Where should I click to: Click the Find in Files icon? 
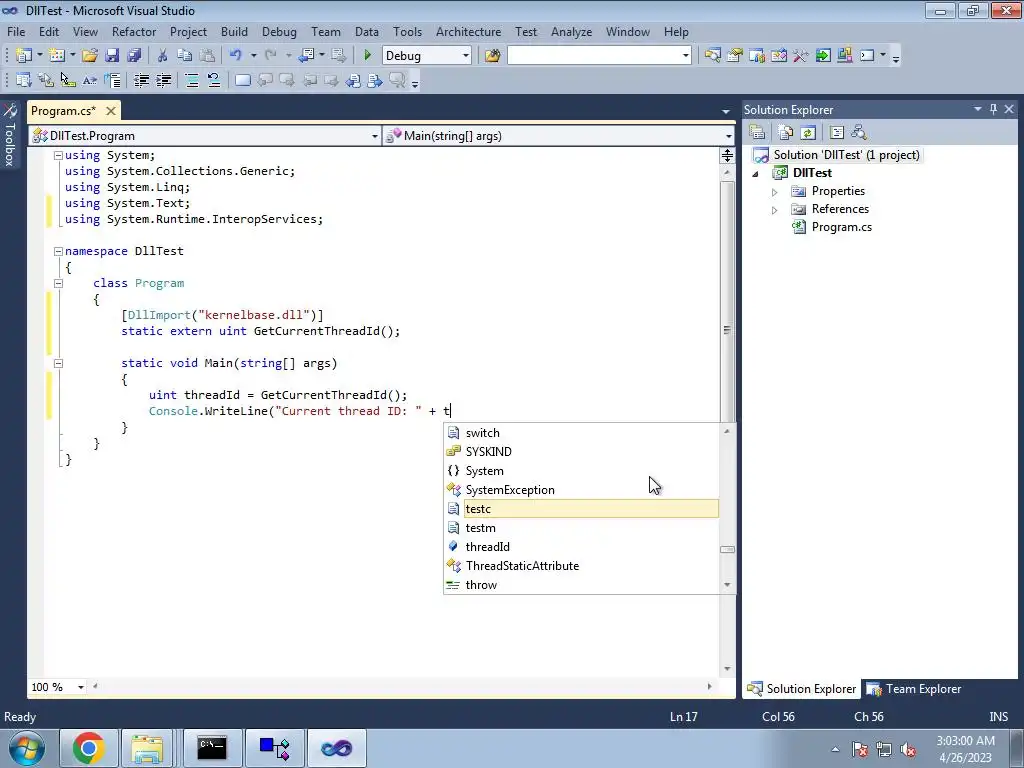point(492,56)
